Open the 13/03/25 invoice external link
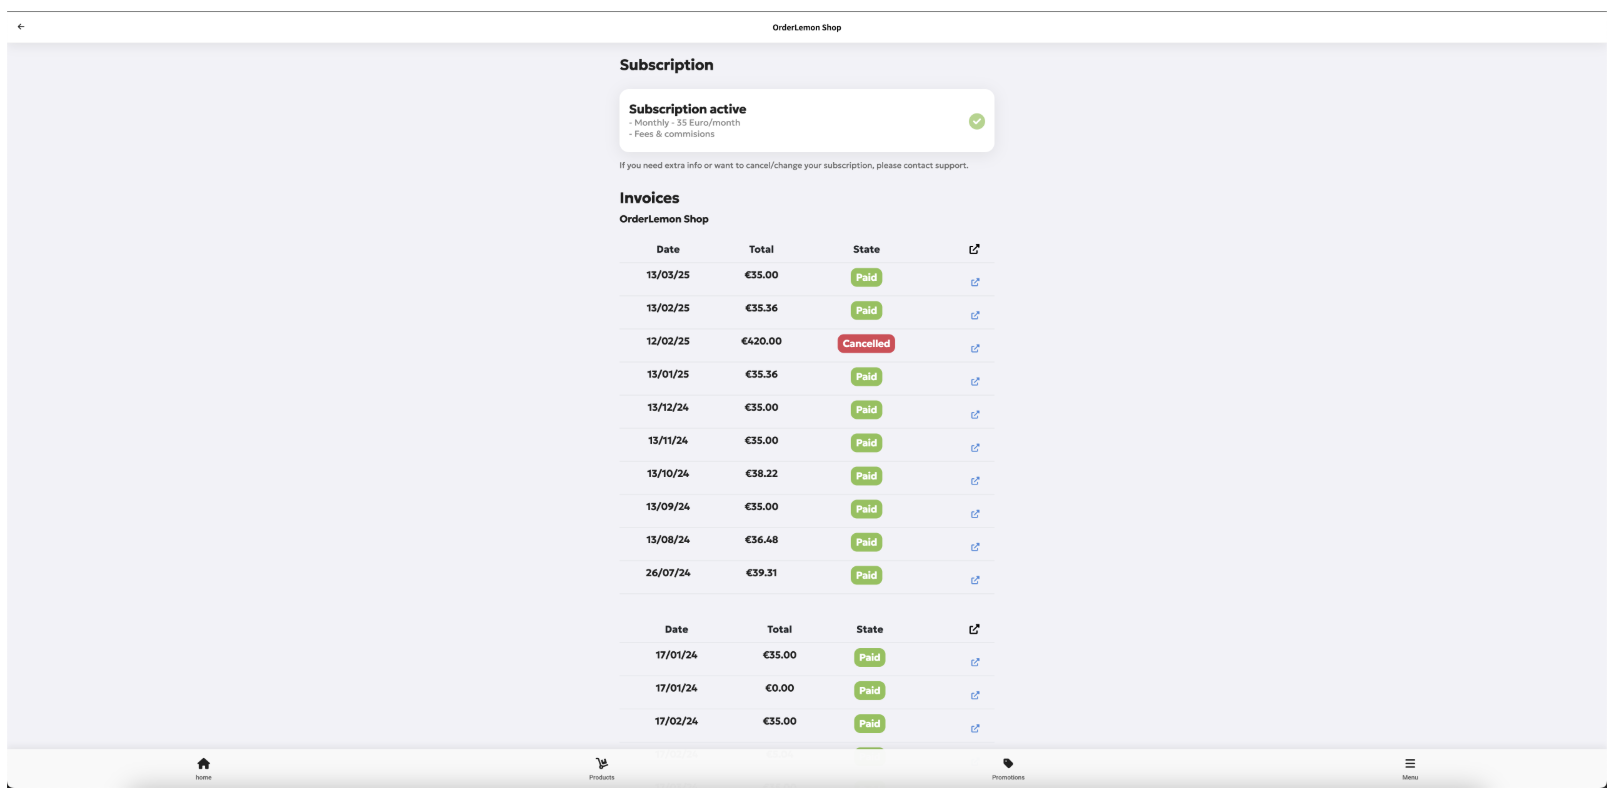This screenshot has height=794, width=1612. (x=975, y=282)
